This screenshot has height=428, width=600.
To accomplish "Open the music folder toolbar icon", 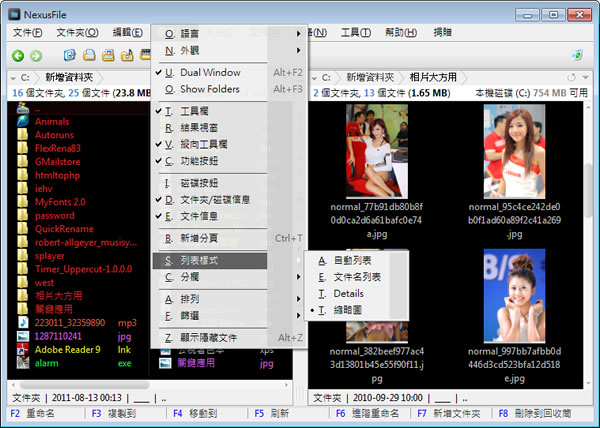I will 127,55.
